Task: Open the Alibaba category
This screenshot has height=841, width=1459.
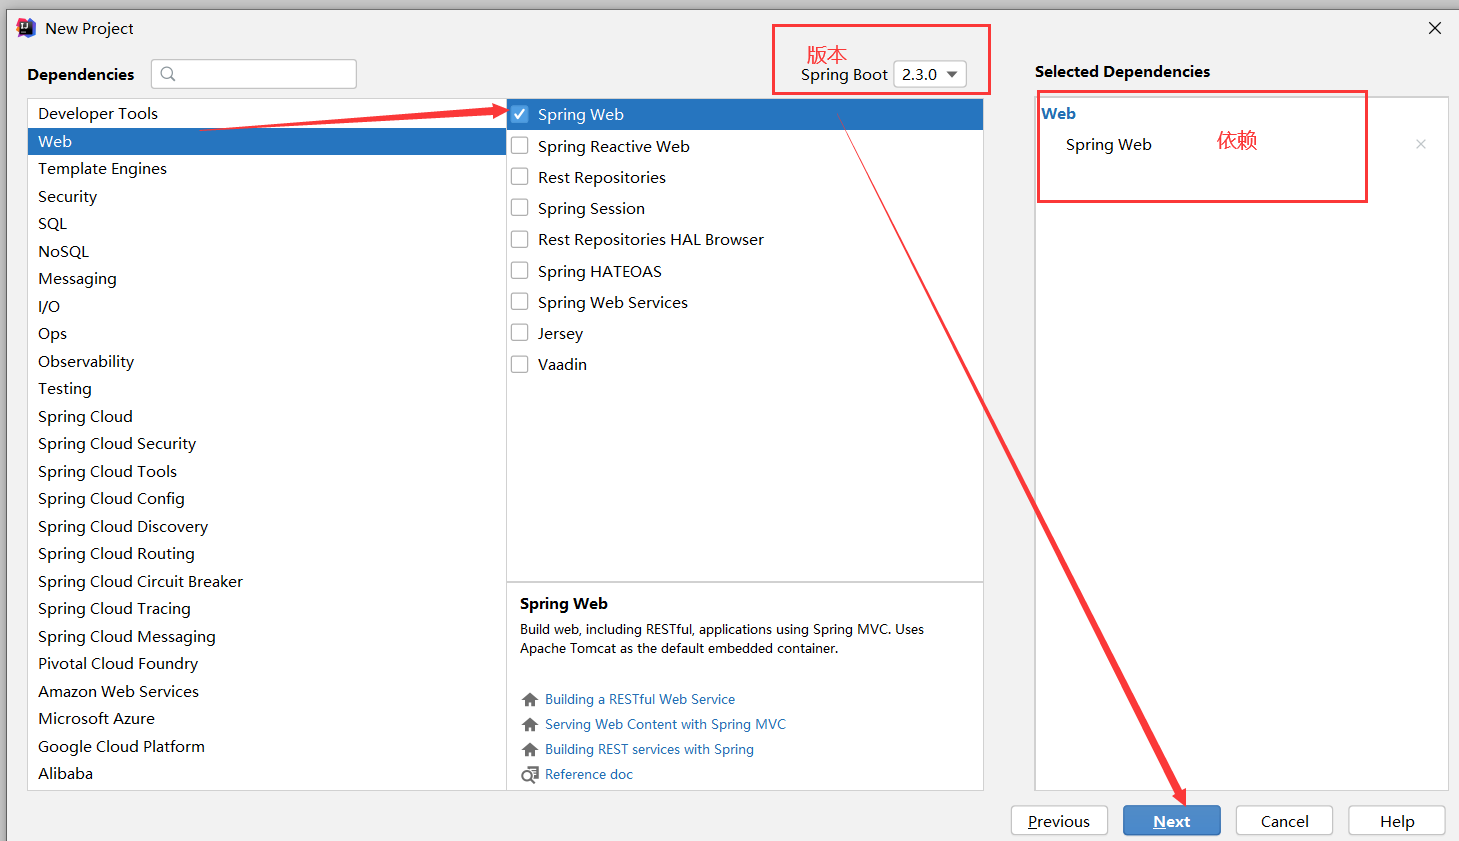Action: coord(267,774)
